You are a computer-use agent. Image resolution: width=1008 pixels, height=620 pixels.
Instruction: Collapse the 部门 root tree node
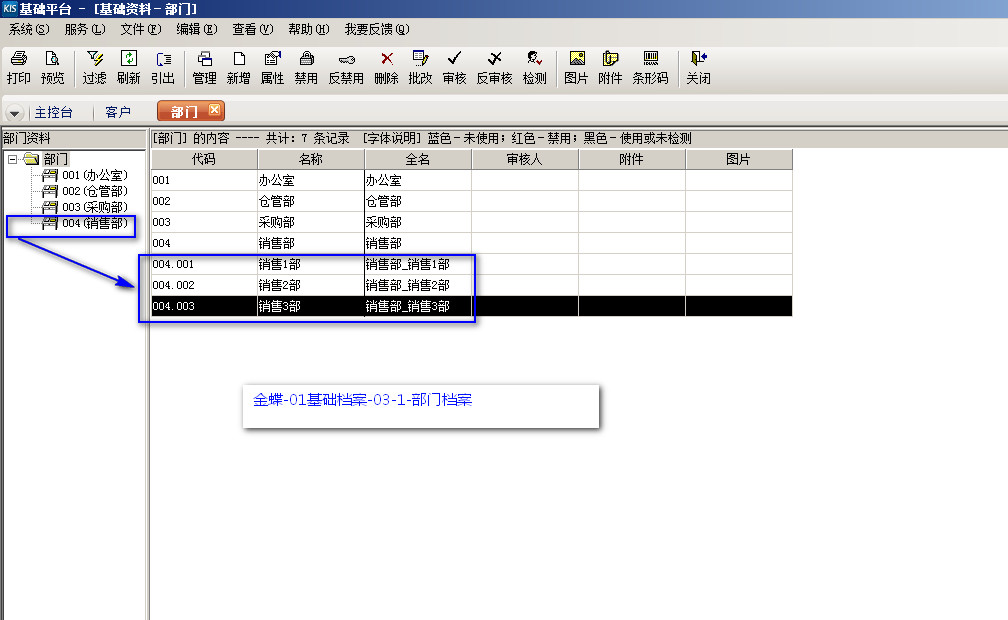[x=12, y=159]
